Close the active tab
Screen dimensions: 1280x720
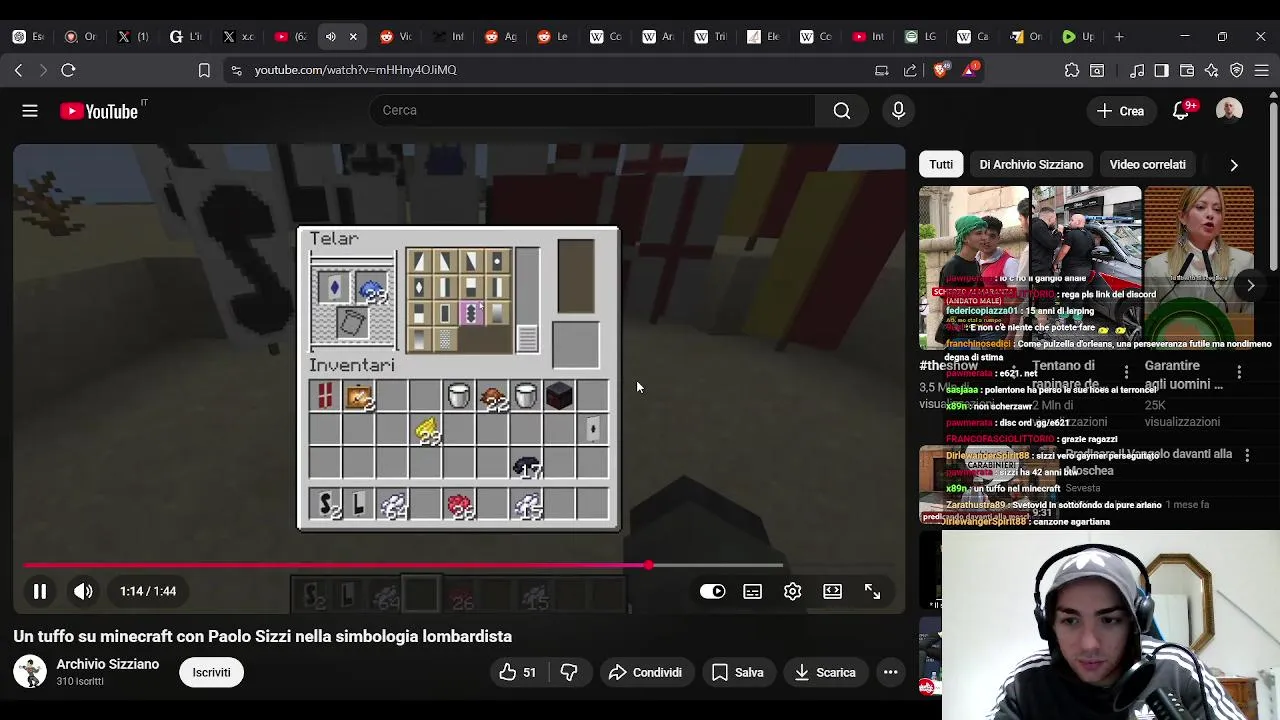point(353,37)
